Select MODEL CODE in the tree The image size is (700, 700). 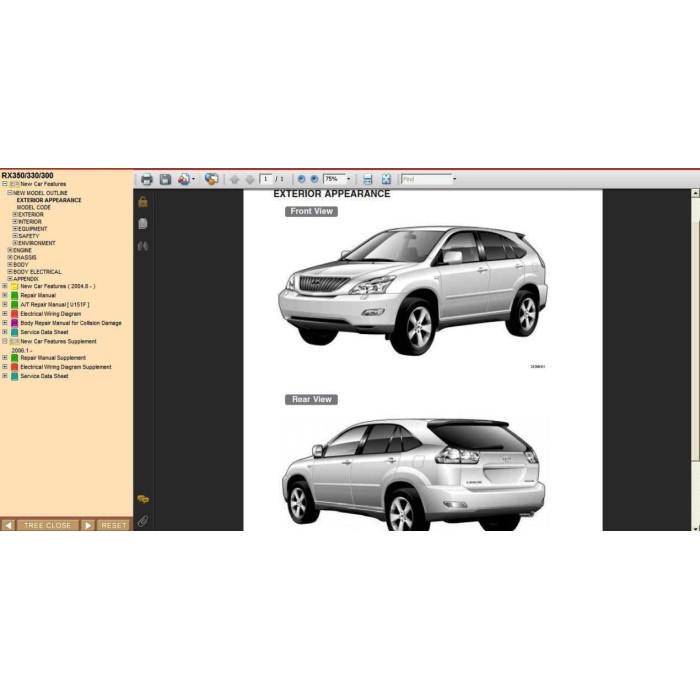[x=34, y=207]
